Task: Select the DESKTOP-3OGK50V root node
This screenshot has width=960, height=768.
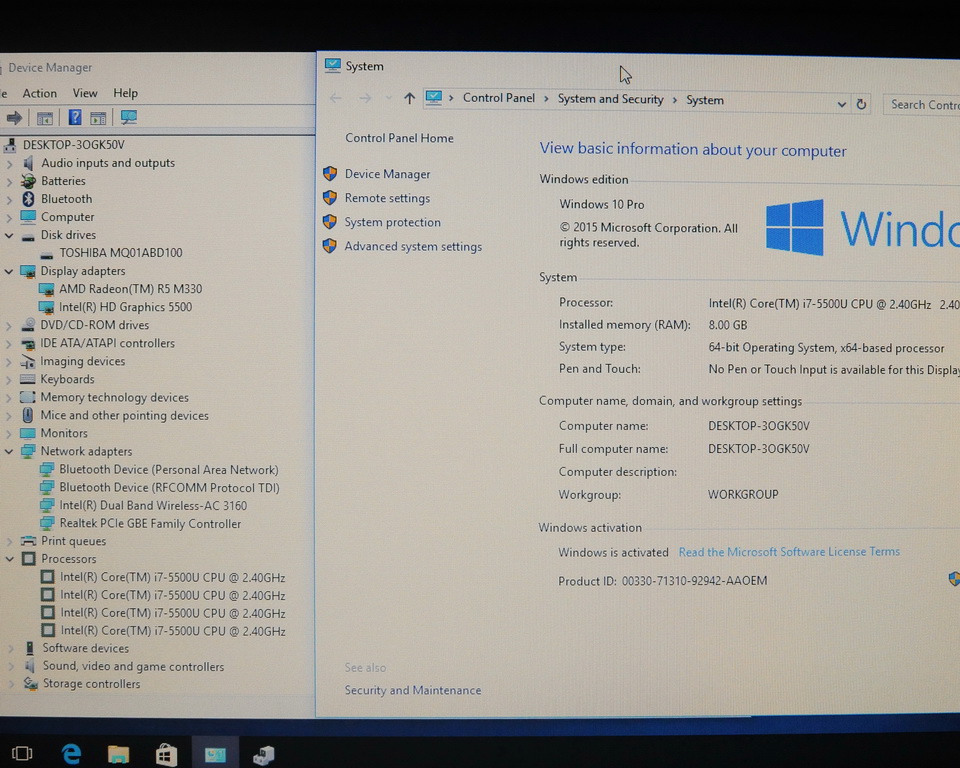Action: point(73,145)
